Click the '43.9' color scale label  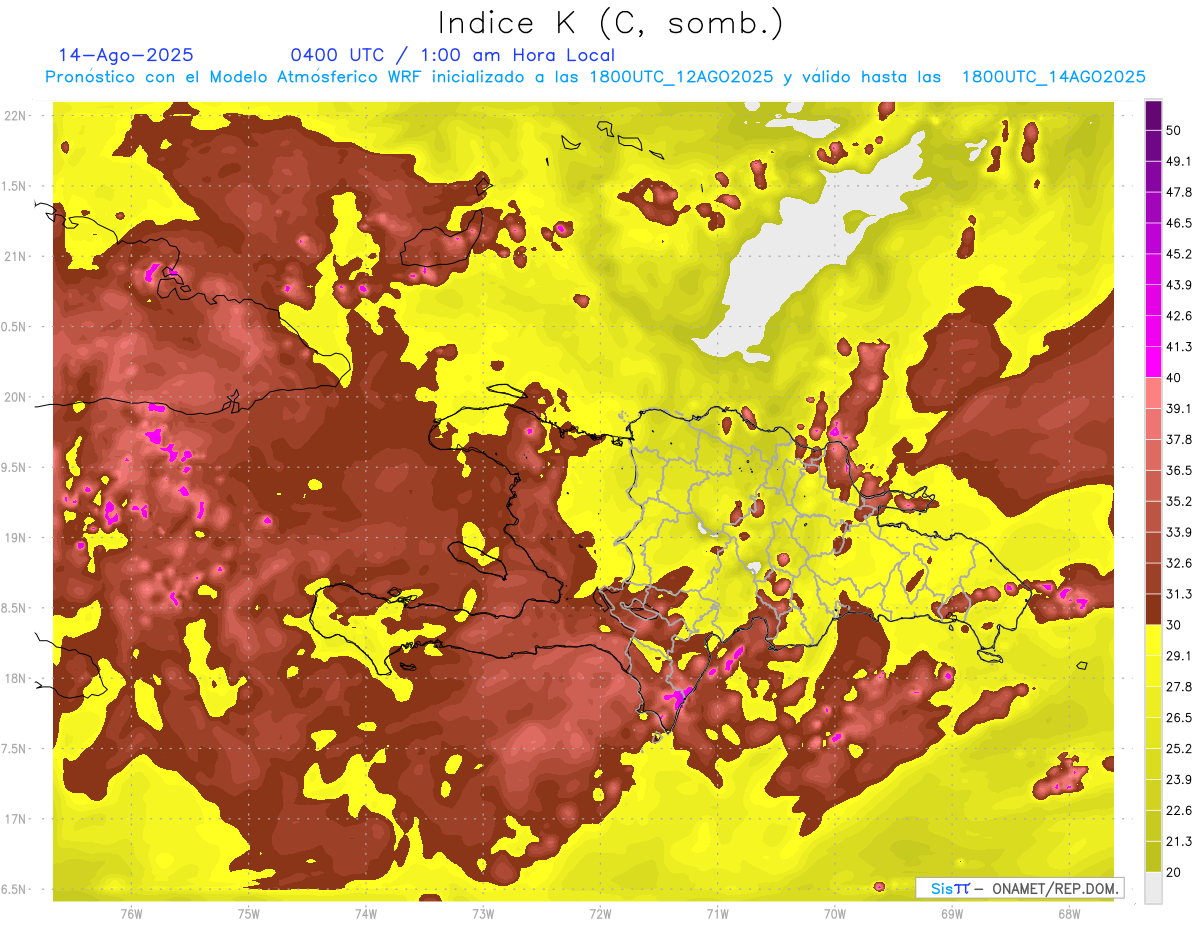click(x=1179, y=285)
